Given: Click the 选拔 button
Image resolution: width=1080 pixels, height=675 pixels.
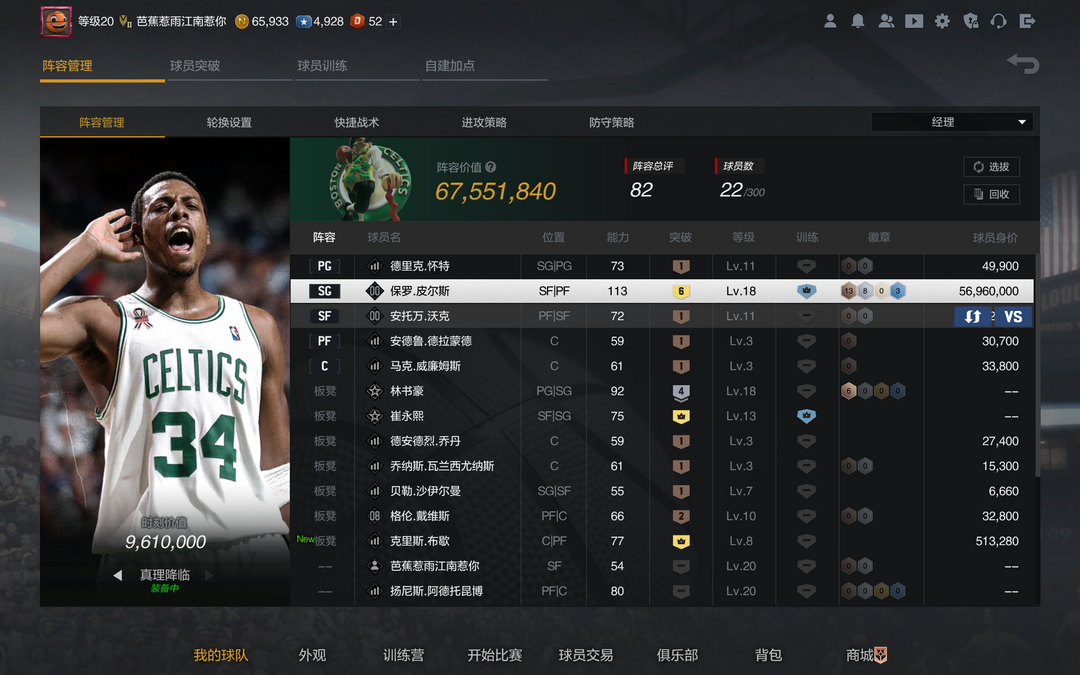Looking at the screenshot, I should (x=991, y=167).
